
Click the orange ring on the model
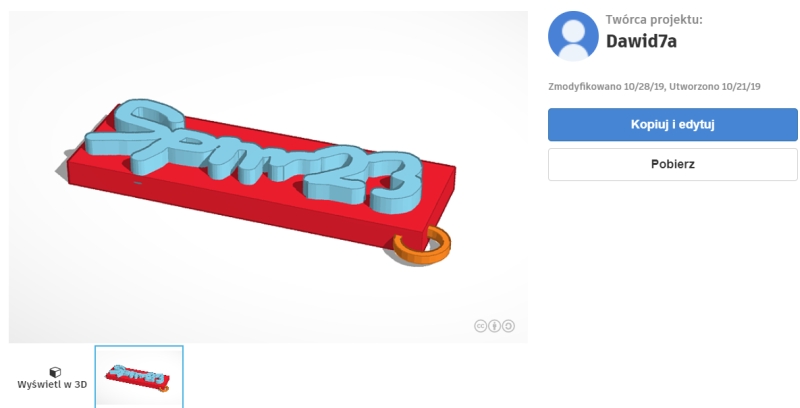point(422,246)
